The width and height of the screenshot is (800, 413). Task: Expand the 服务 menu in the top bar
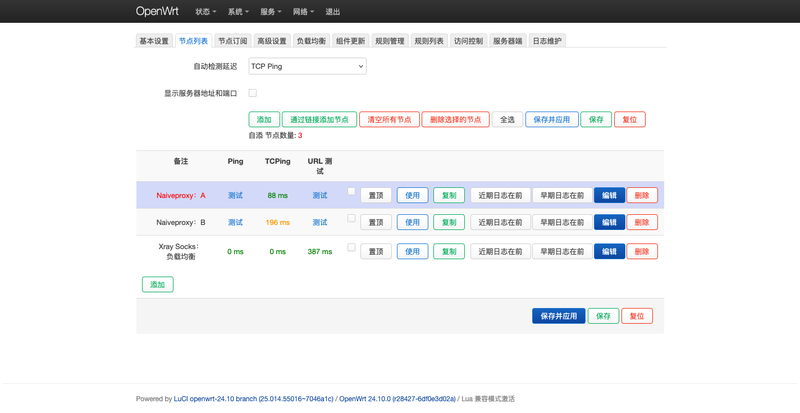270,12
